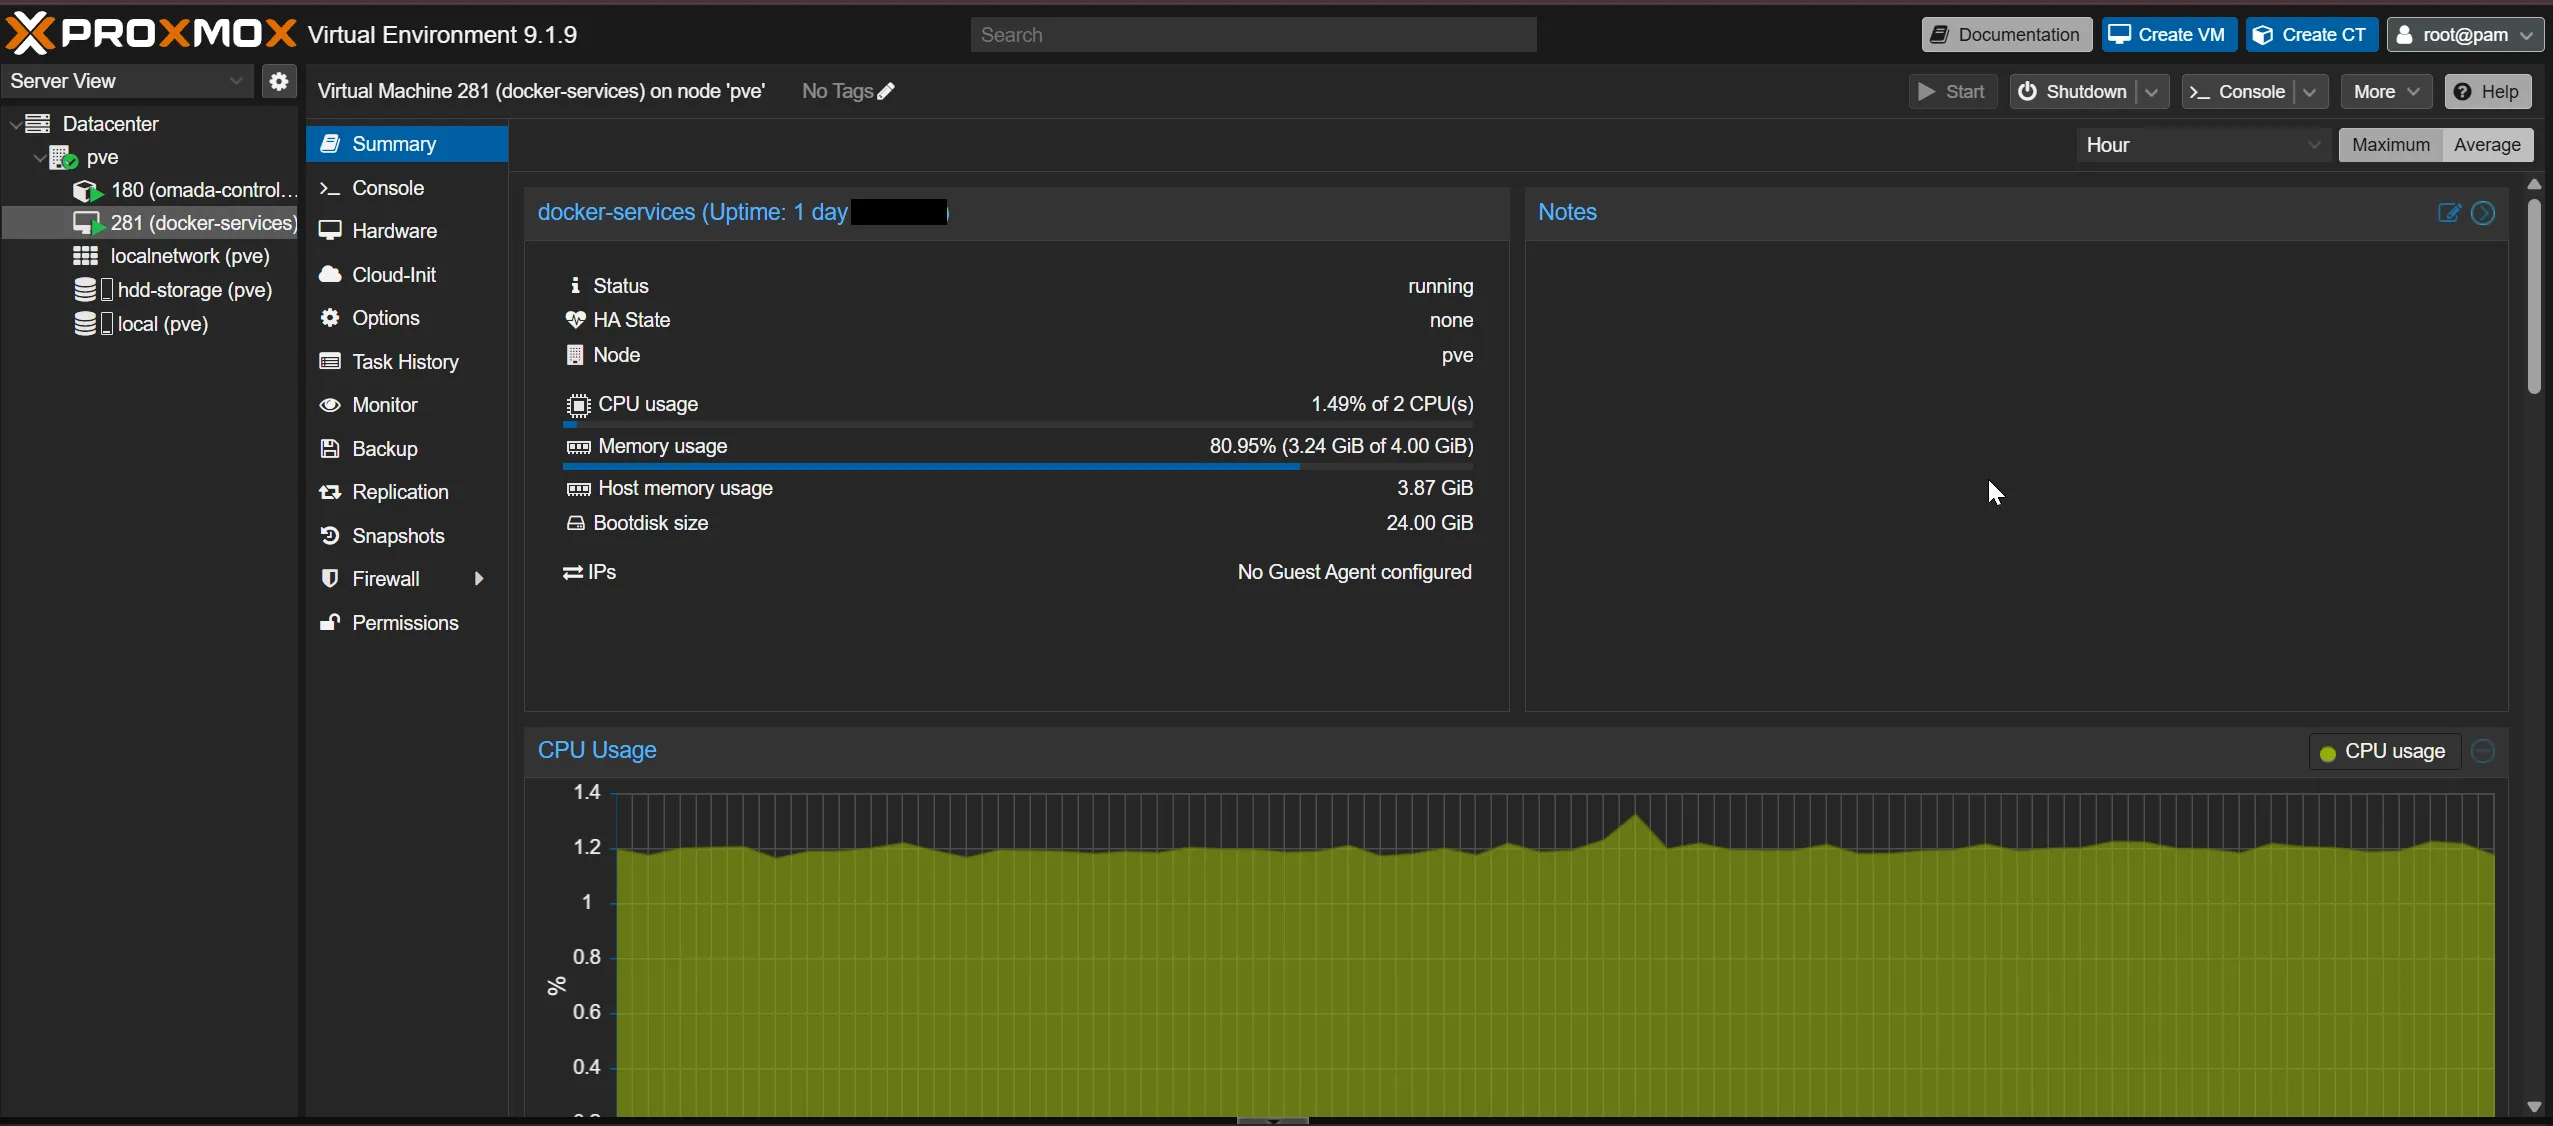This screenshot has height=1126, width=2553.
Task: Click the Create CT button
Action: [2311, 35]
